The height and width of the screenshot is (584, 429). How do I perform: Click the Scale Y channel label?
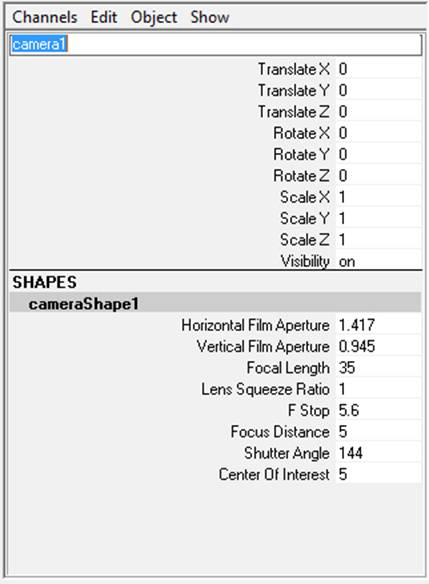coord(305,218)
